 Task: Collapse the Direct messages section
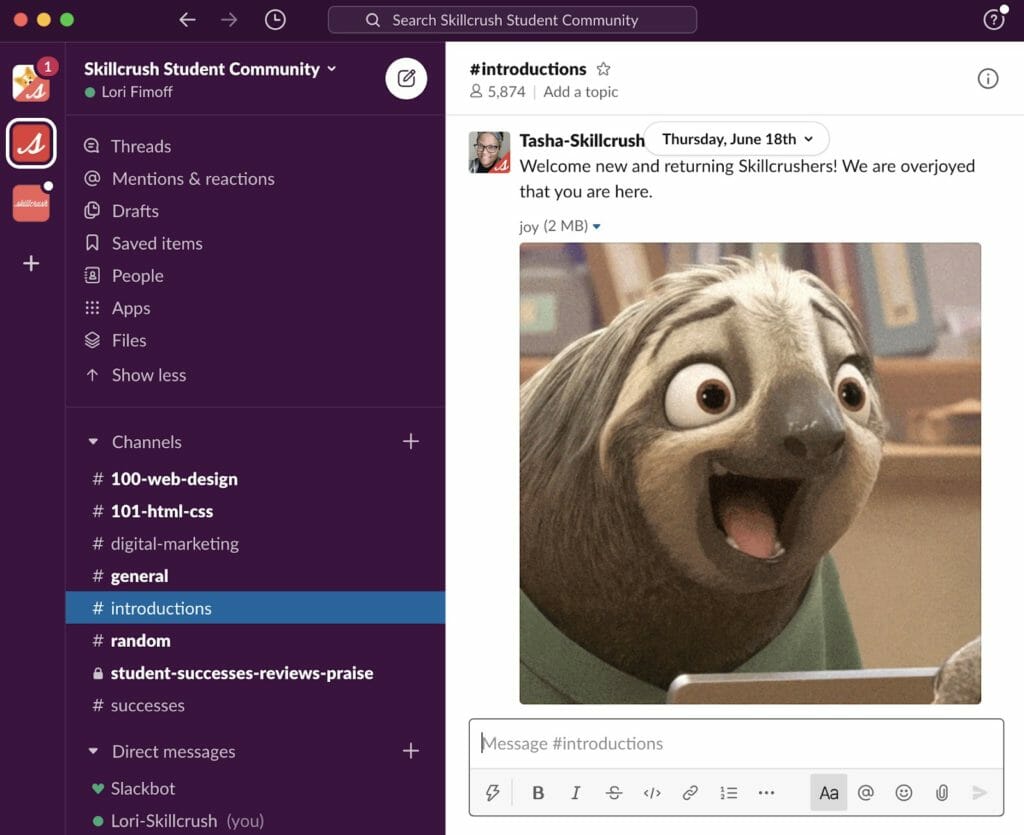point(94,752)
